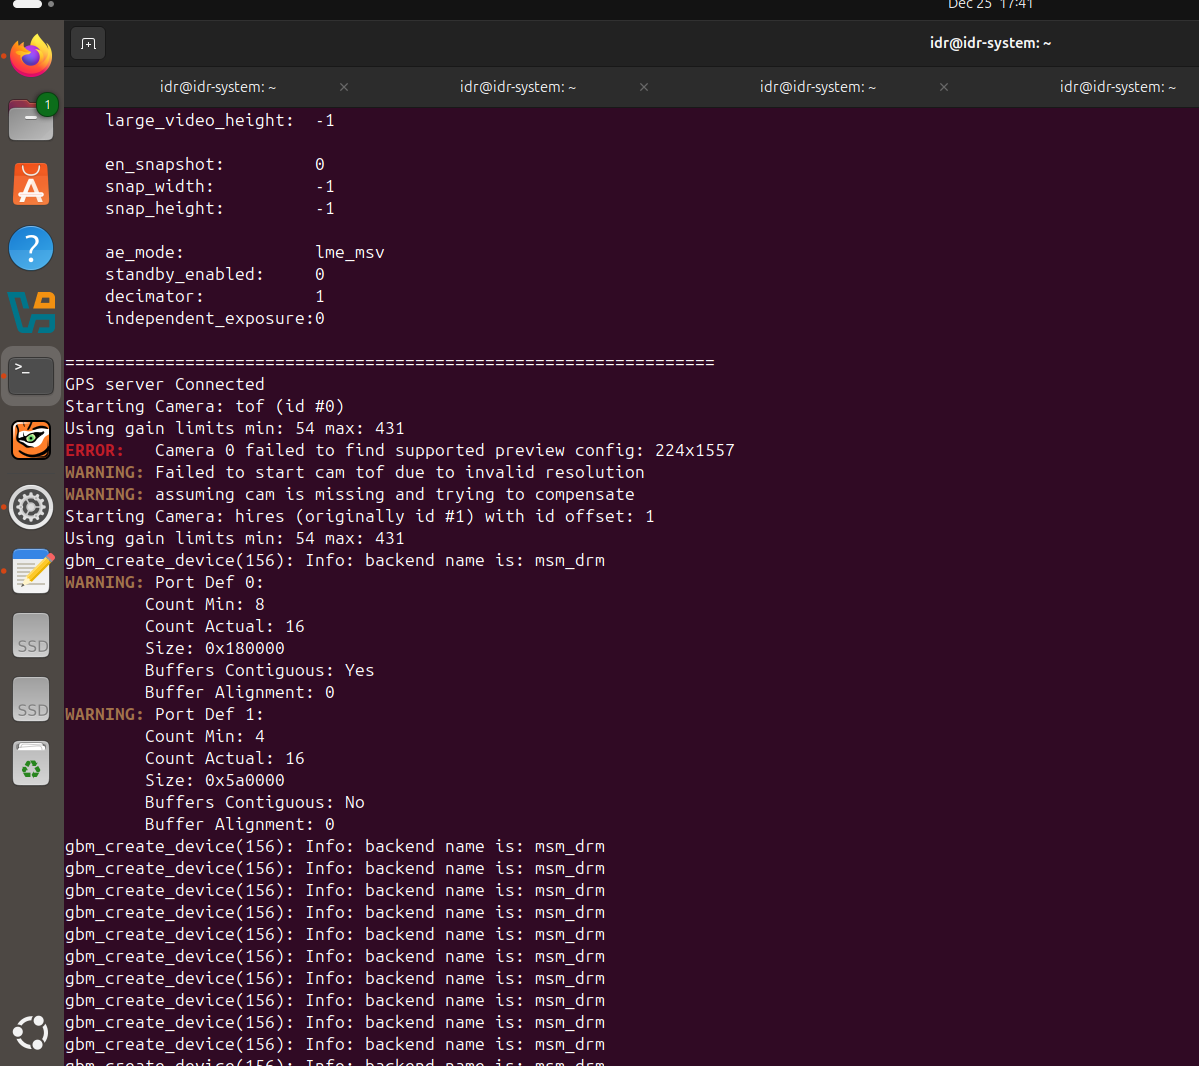Select the third idr@idr-system tab
This screenshot has height=1066, width=1199.
point(817,87)
